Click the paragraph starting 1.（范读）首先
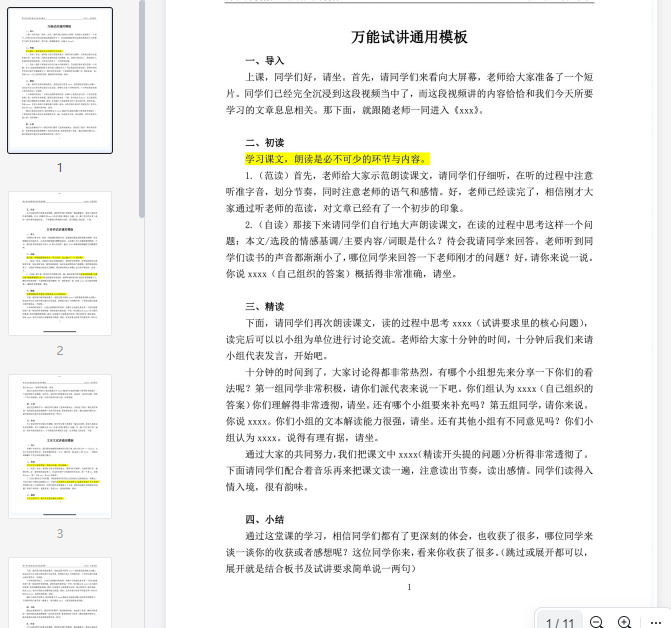This screenshot has width=671, height=628. [410, 192]
